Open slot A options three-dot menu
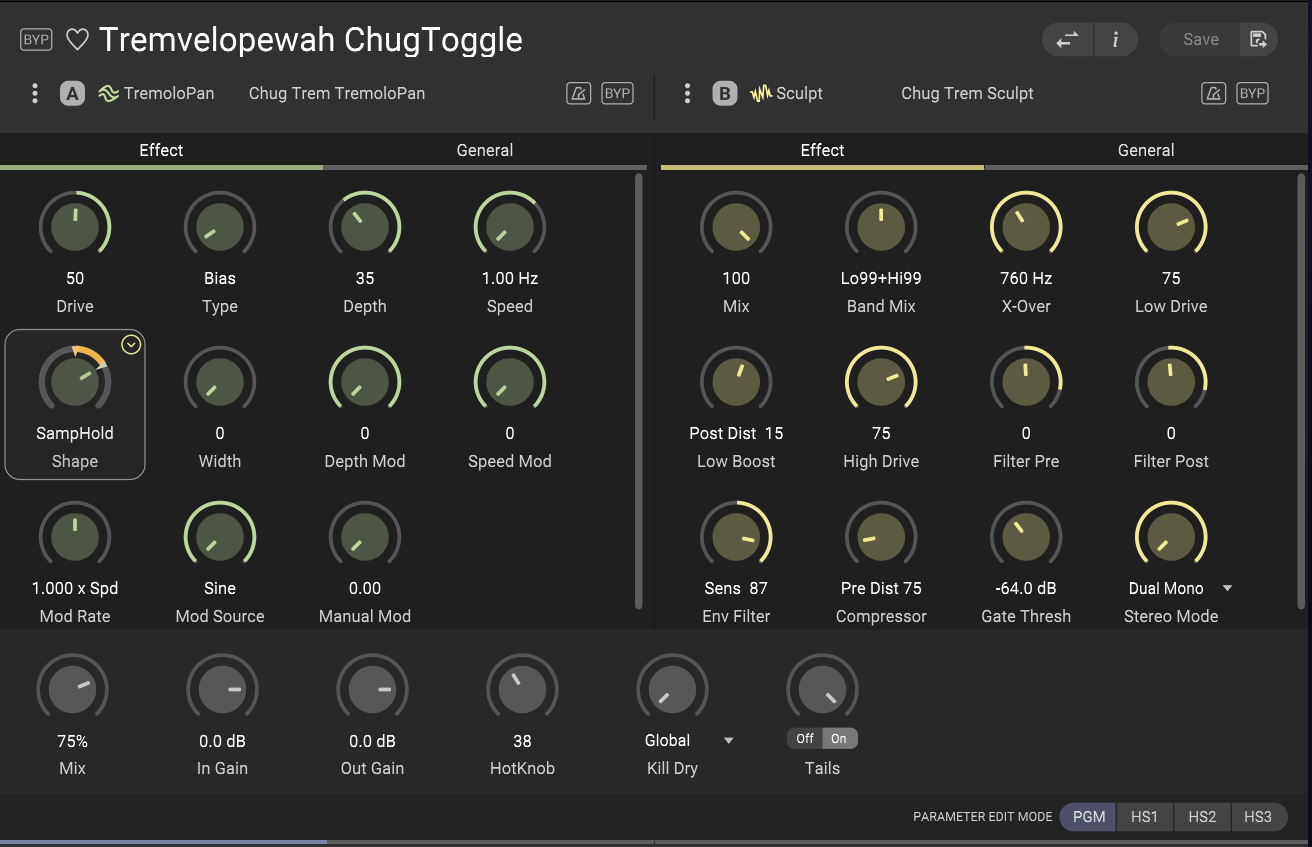The height and width of the screenshot is (847, 1312). tap(35, 93)
